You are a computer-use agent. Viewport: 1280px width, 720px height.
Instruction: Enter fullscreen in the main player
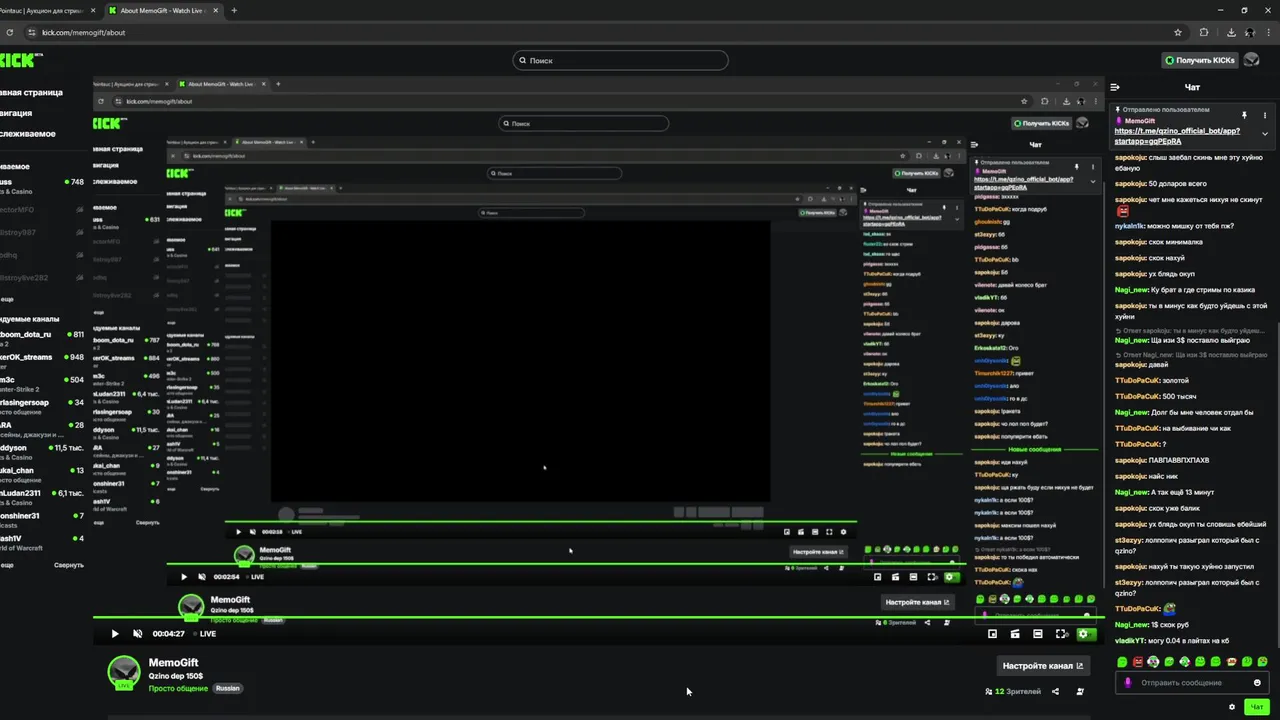1061,633
